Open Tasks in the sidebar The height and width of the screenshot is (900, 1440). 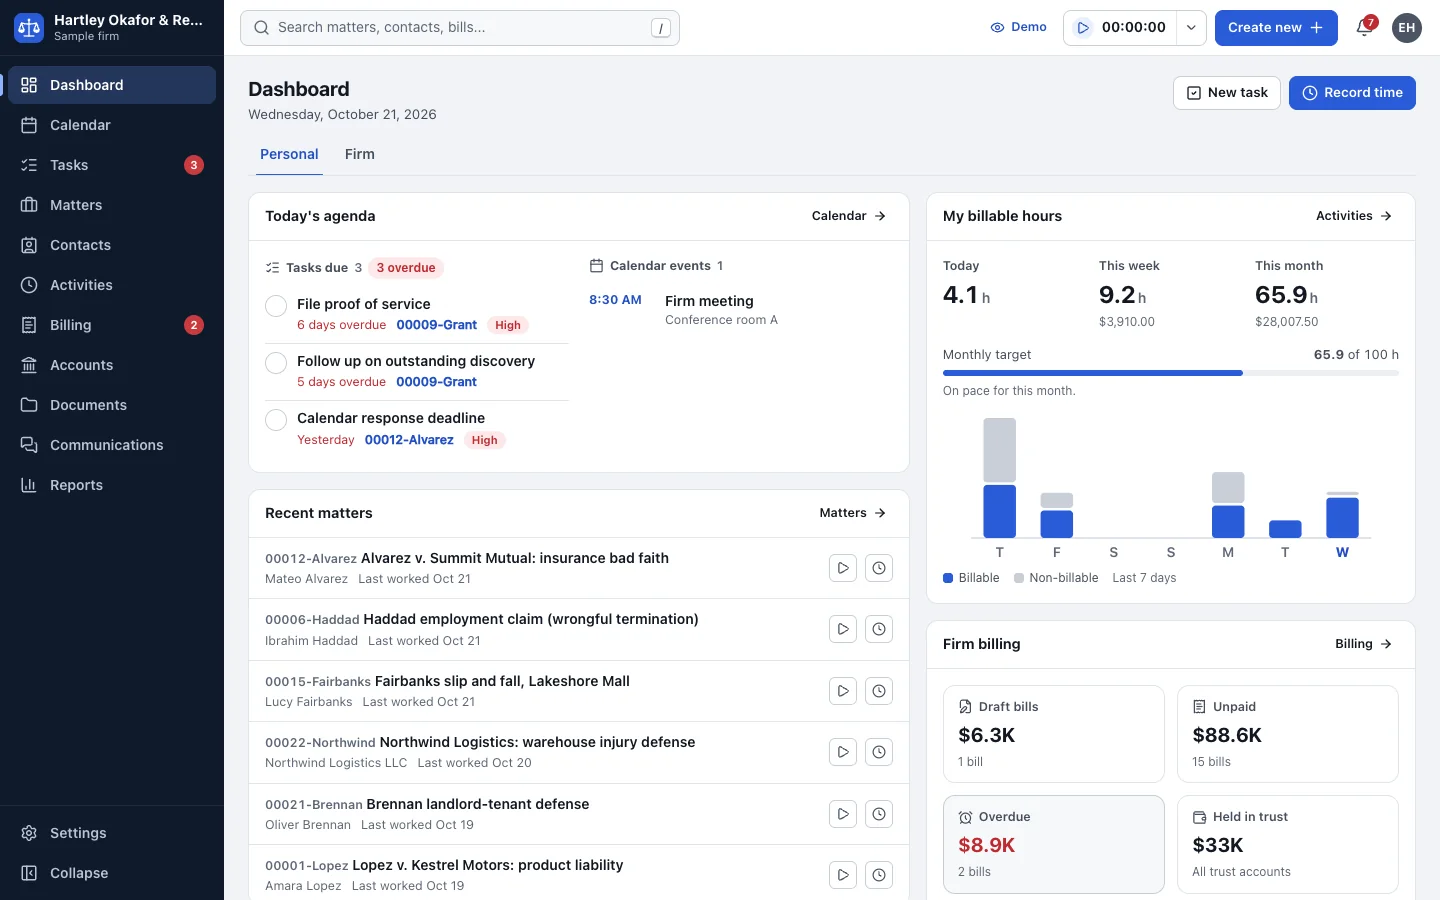coord(112,165)
